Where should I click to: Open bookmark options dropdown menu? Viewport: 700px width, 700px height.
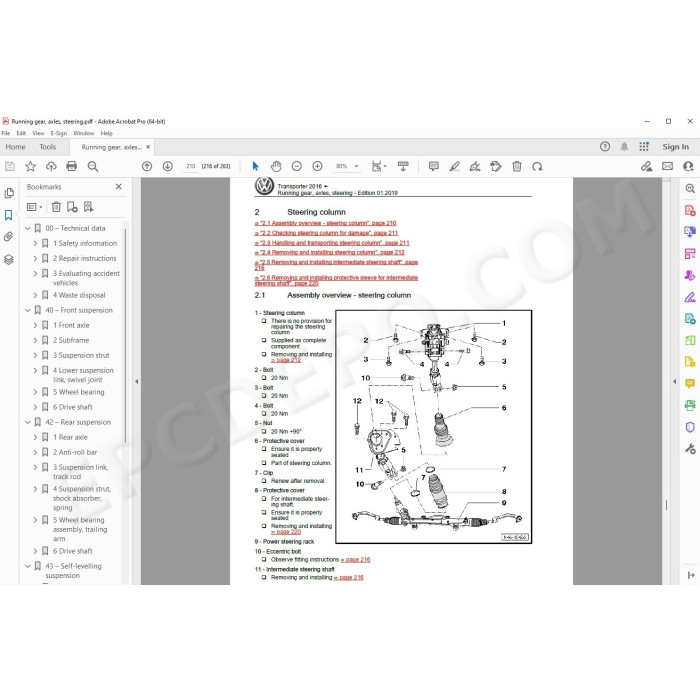(34, 207)
